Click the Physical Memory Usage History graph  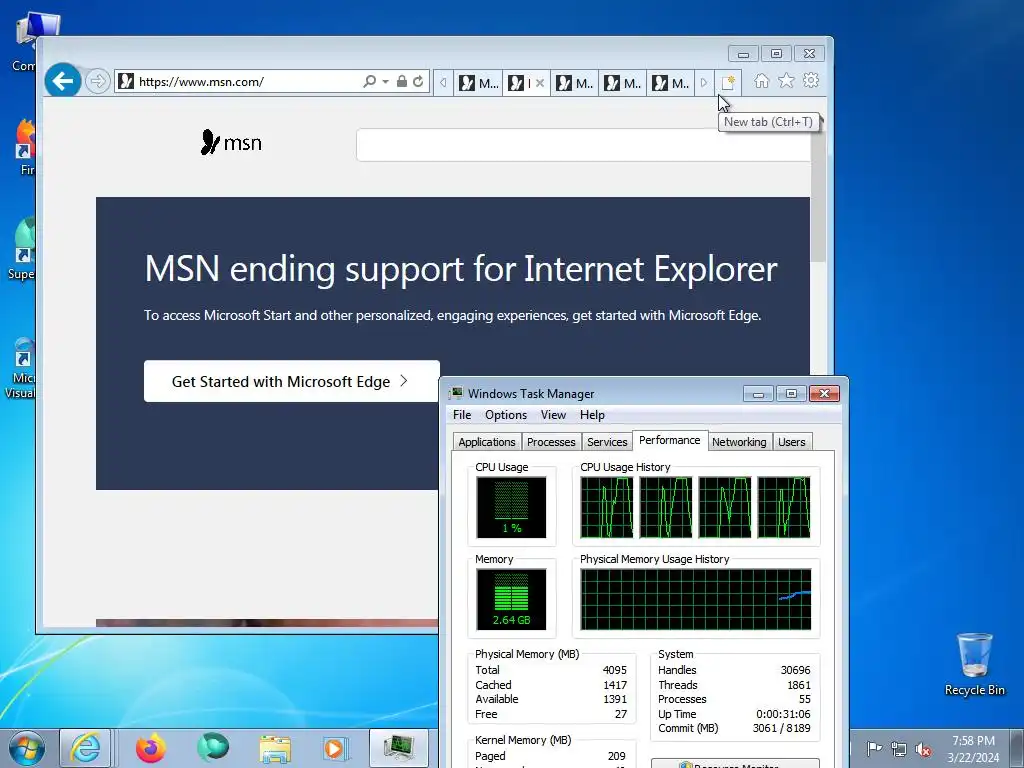(696, 600)
